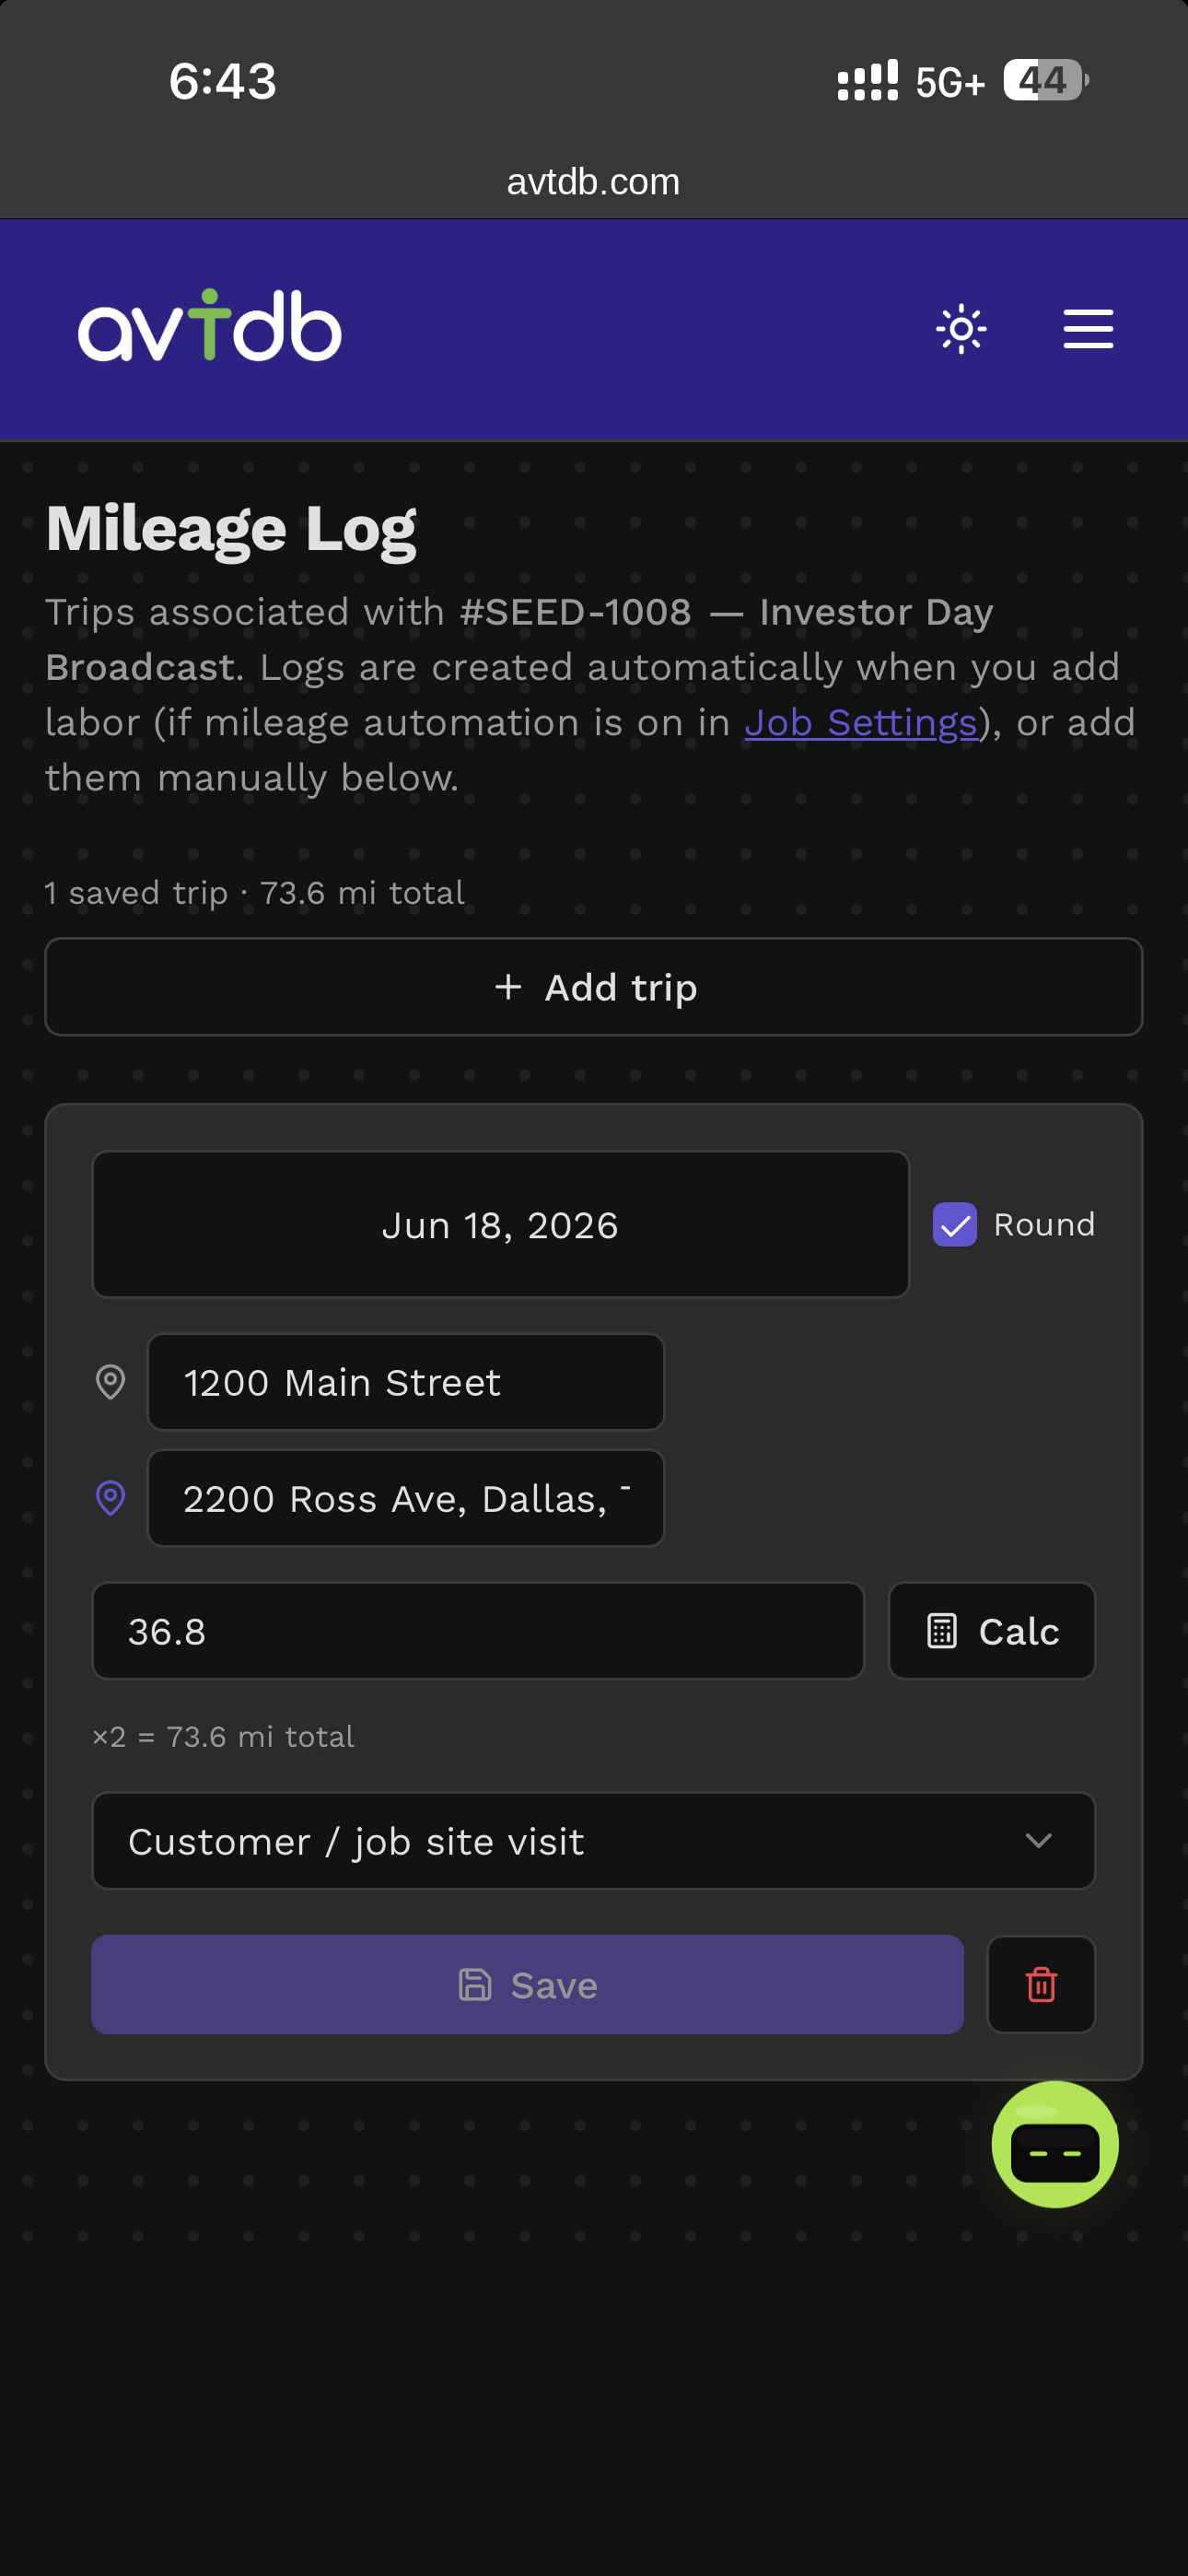Edit the 1200 Main Street origin field

point(406,1382)
